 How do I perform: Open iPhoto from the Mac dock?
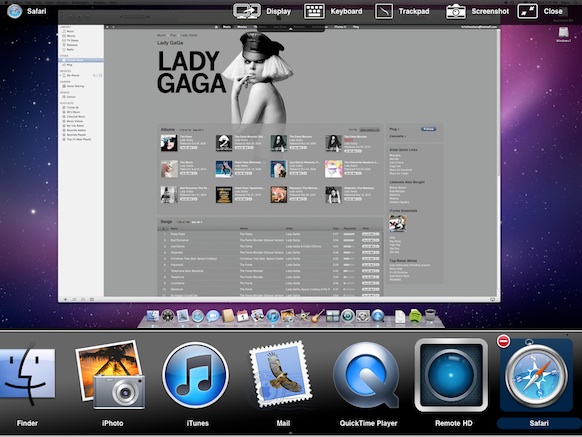(x=288, y=316)
